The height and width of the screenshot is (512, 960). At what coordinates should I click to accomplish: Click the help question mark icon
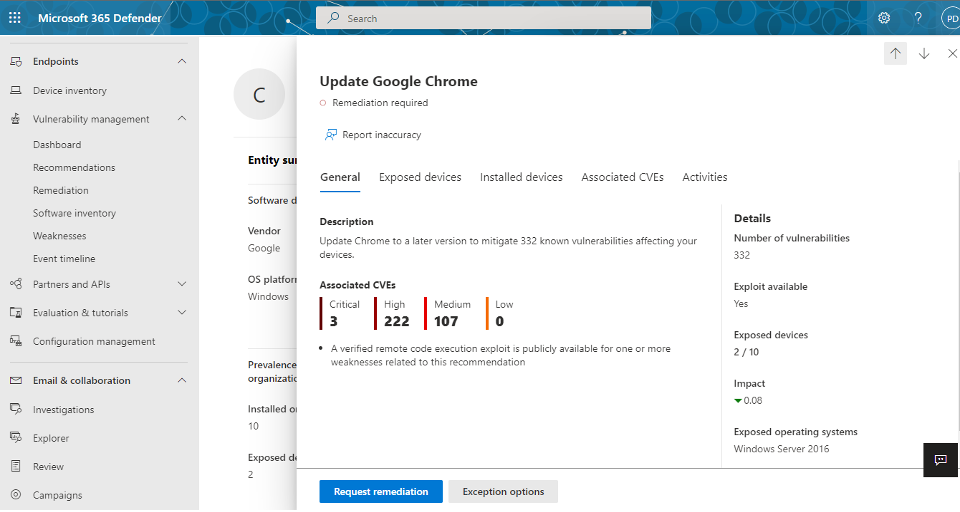[x=918, y=18]
